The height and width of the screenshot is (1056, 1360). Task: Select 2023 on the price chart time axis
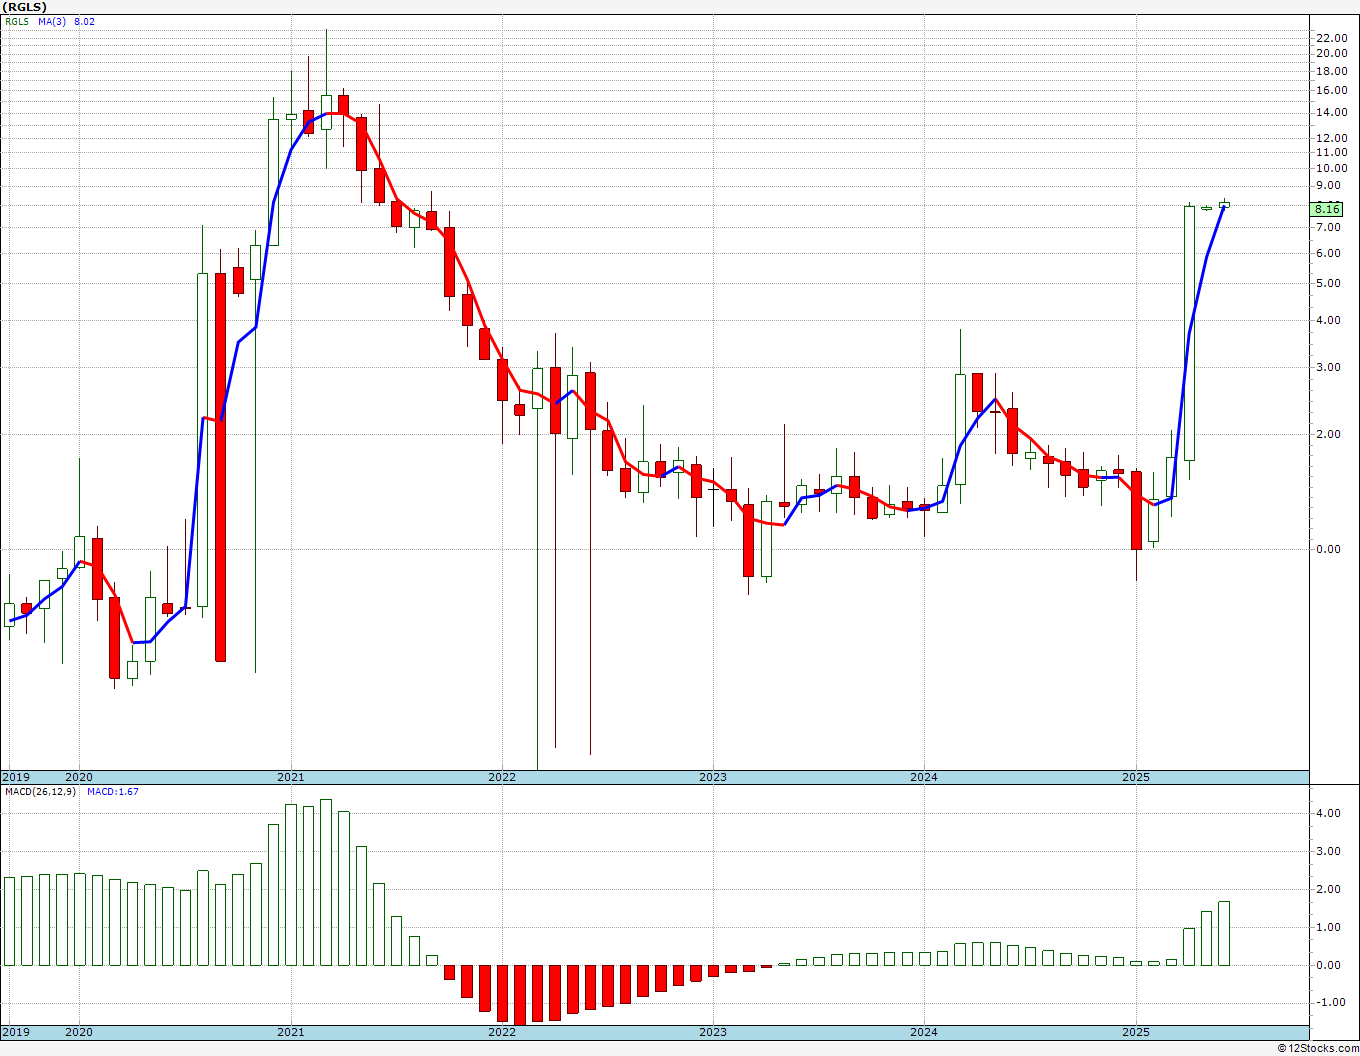pyautogui.click(x=713, y=777)
